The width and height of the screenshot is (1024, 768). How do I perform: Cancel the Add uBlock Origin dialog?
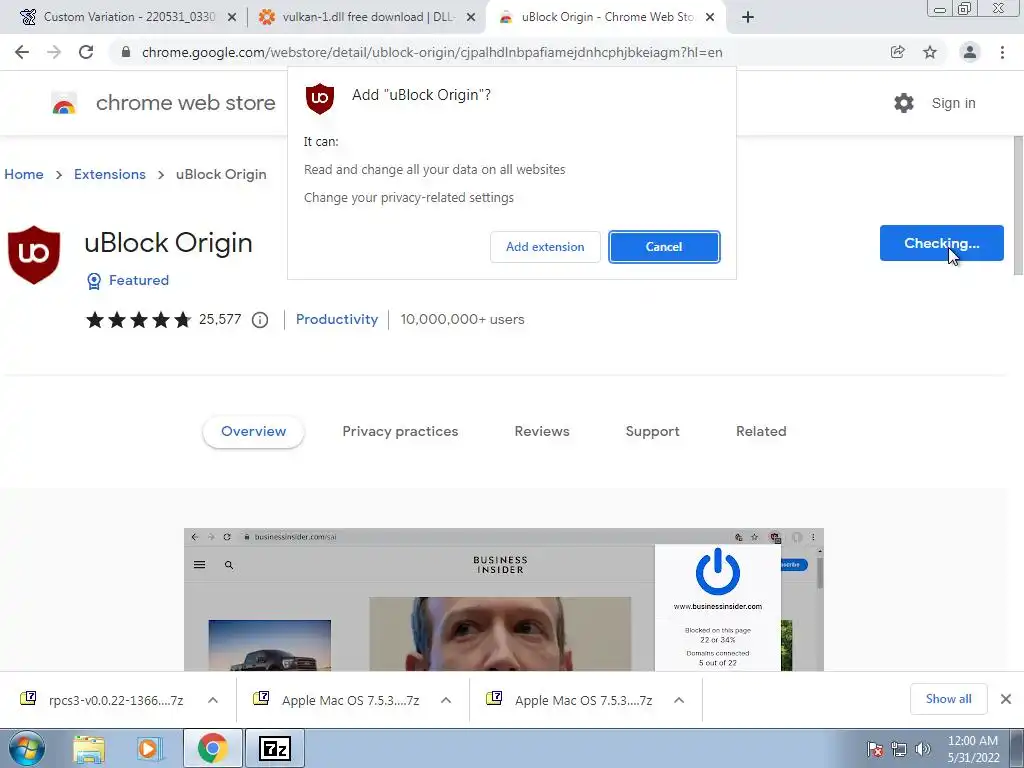664,247
